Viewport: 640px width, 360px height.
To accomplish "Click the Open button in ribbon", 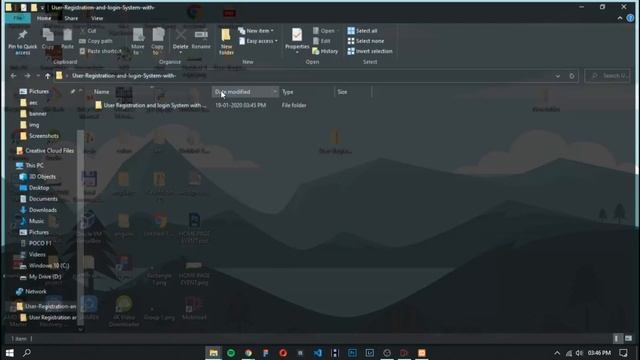I will (x=326, y=31).
